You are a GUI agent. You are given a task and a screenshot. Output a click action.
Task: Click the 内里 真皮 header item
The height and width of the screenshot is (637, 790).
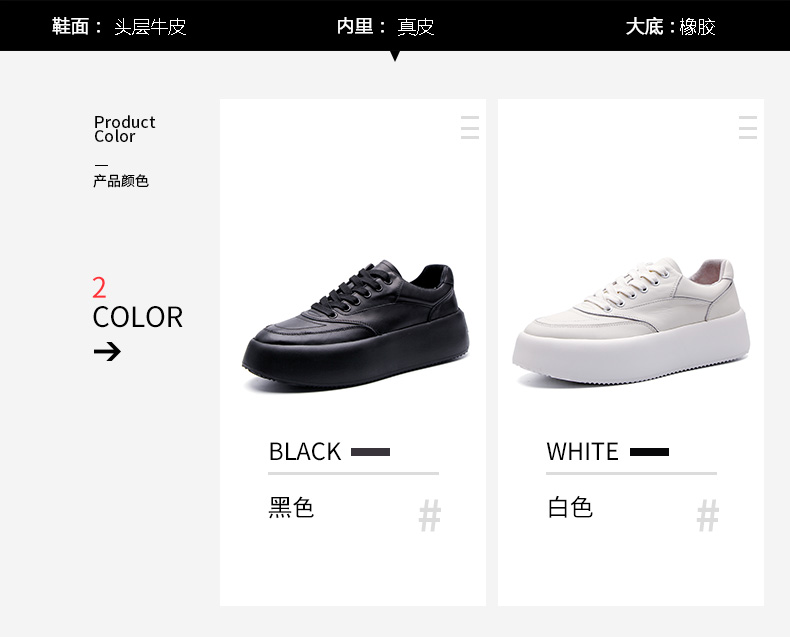point(385,26)
